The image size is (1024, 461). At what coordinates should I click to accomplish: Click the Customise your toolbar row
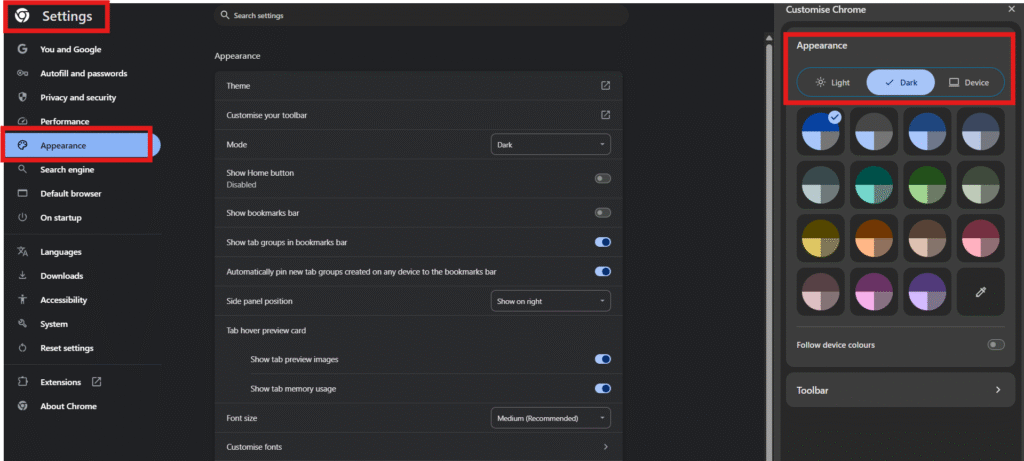tap(419, 115)
